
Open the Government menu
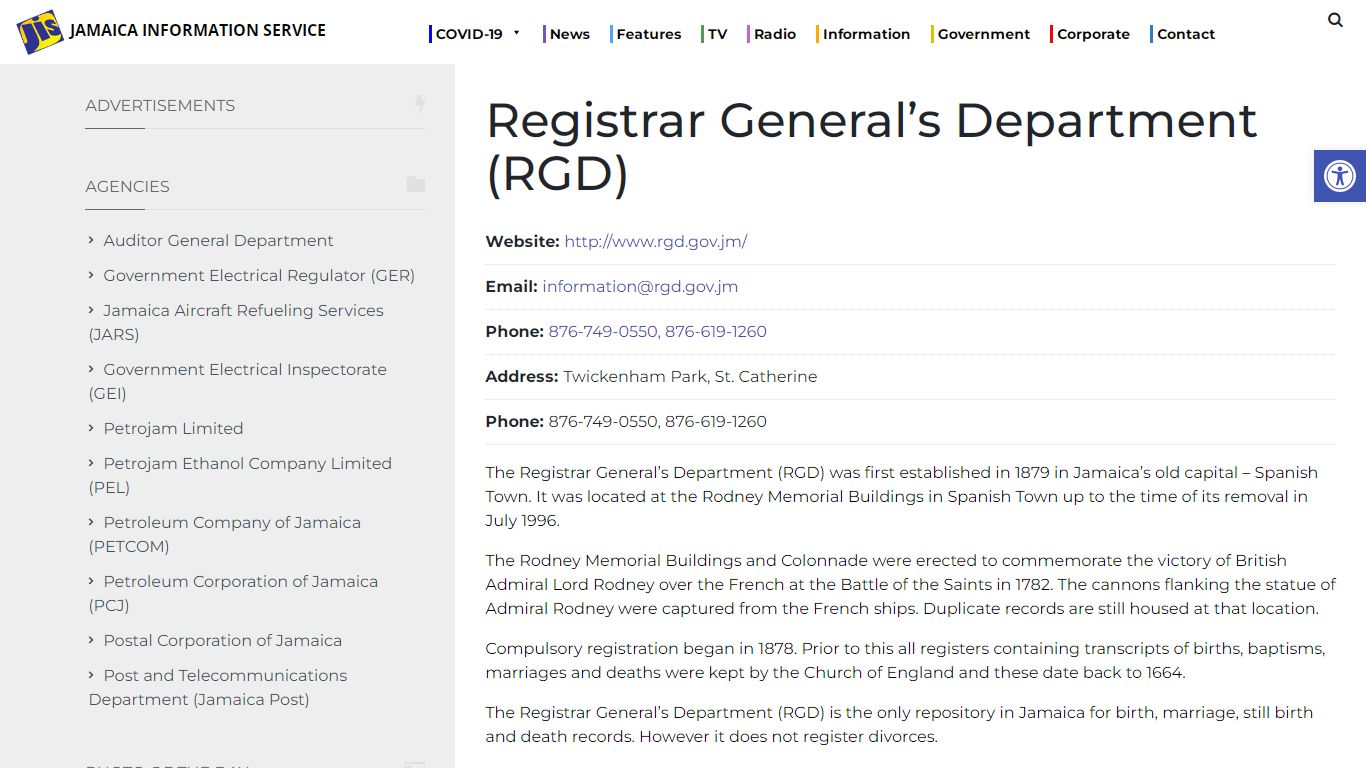tap(983, 34)
